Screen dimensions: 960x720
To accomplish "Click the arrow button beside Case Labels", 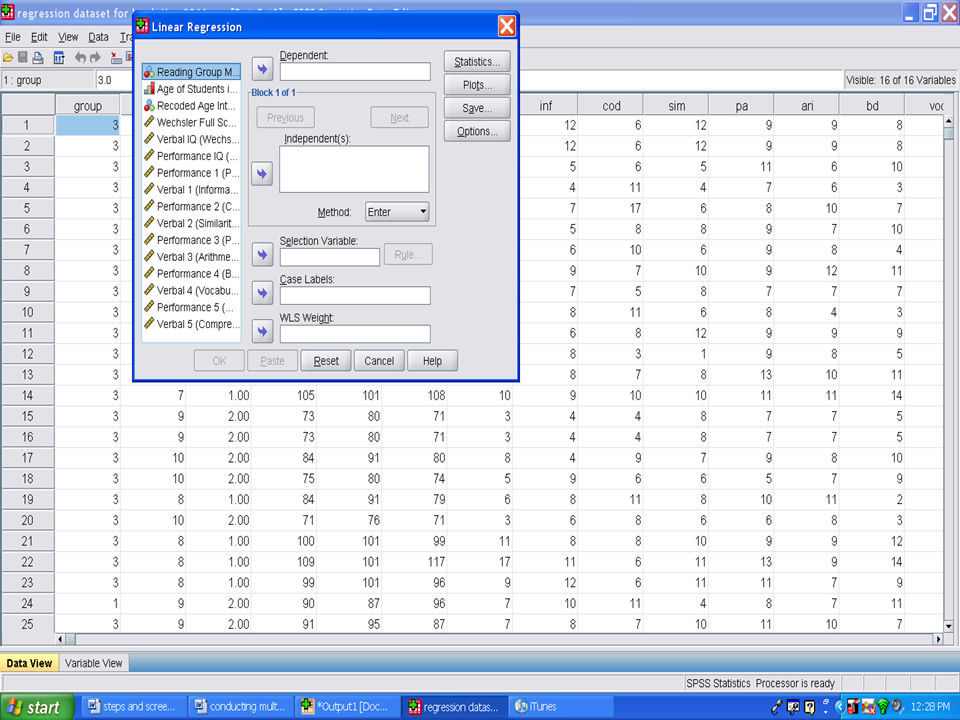I will pyautogui.click(x=262, y=293).
